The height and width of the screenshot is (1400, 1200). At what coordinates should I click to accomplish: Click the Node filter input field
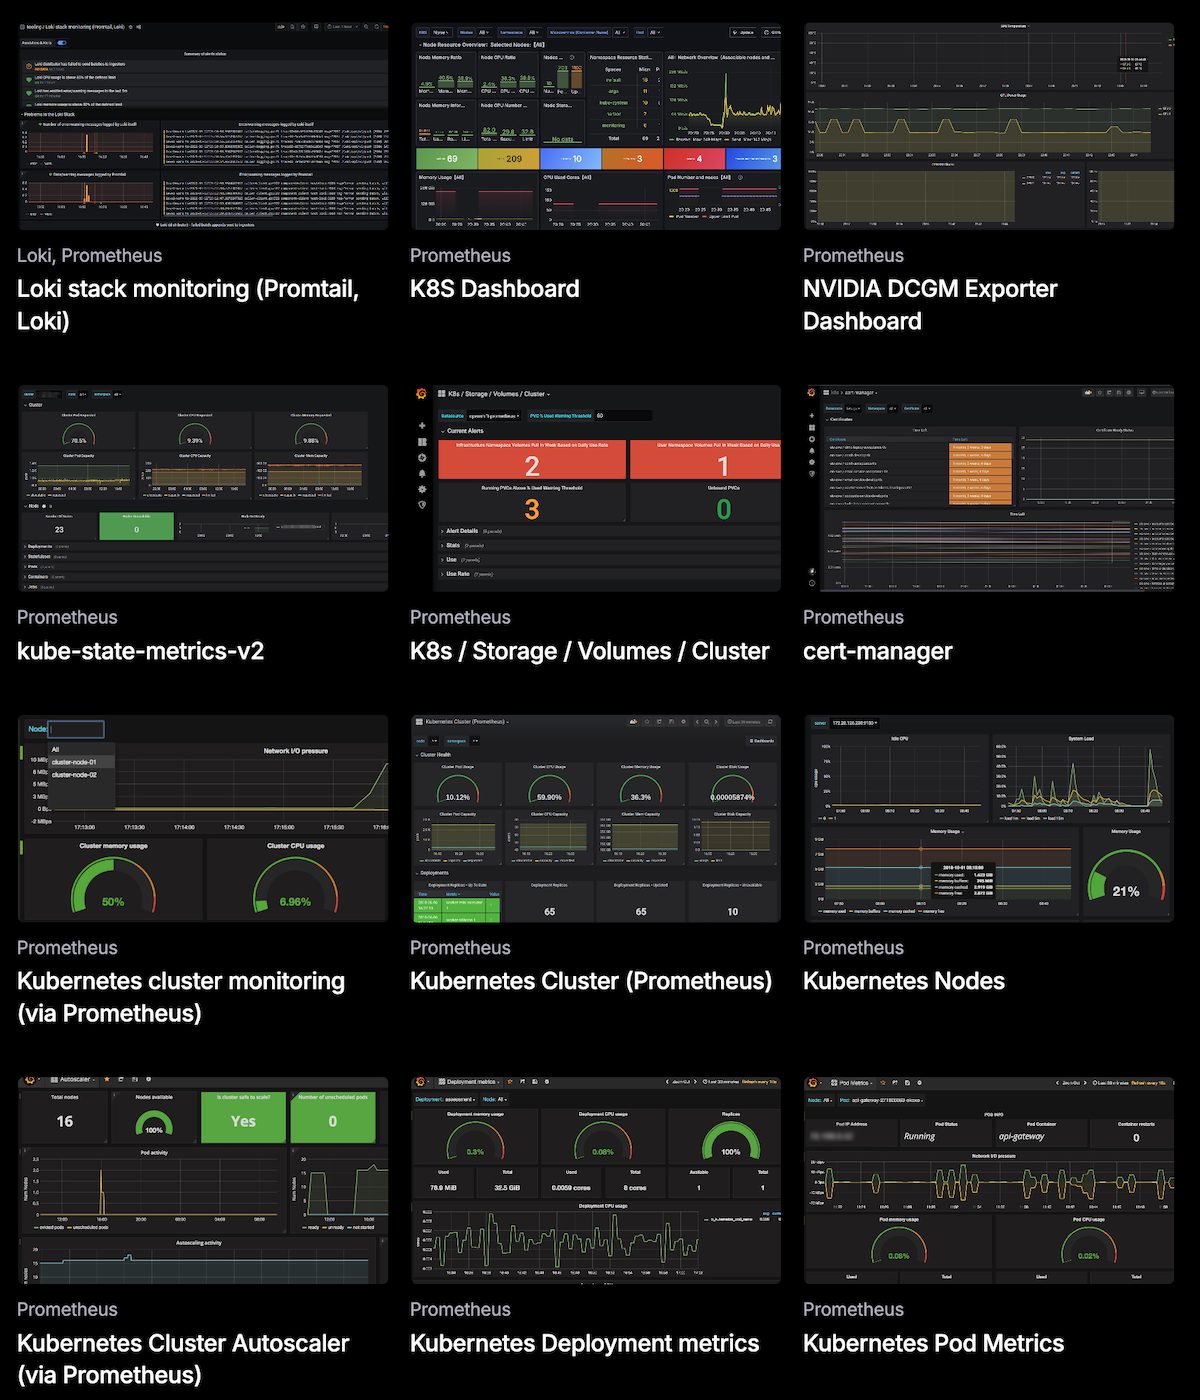click(x=76, y=729)
